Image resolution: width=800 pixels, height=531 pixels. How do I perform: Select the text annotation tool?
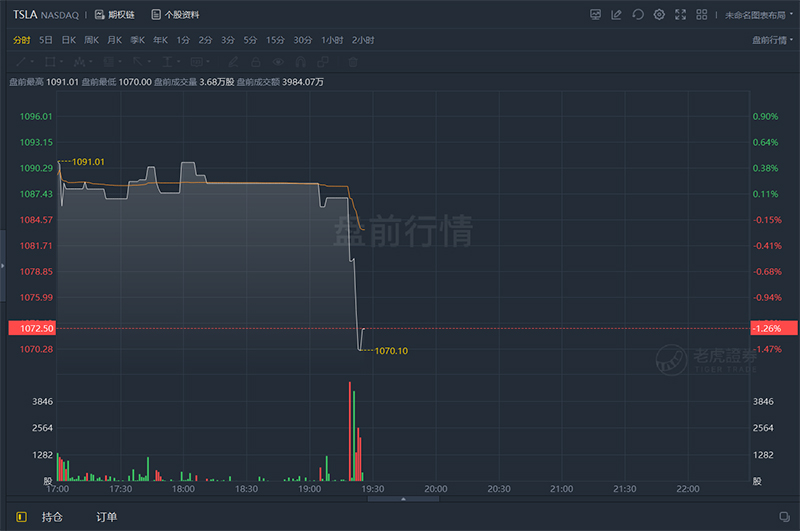(167, 62)
